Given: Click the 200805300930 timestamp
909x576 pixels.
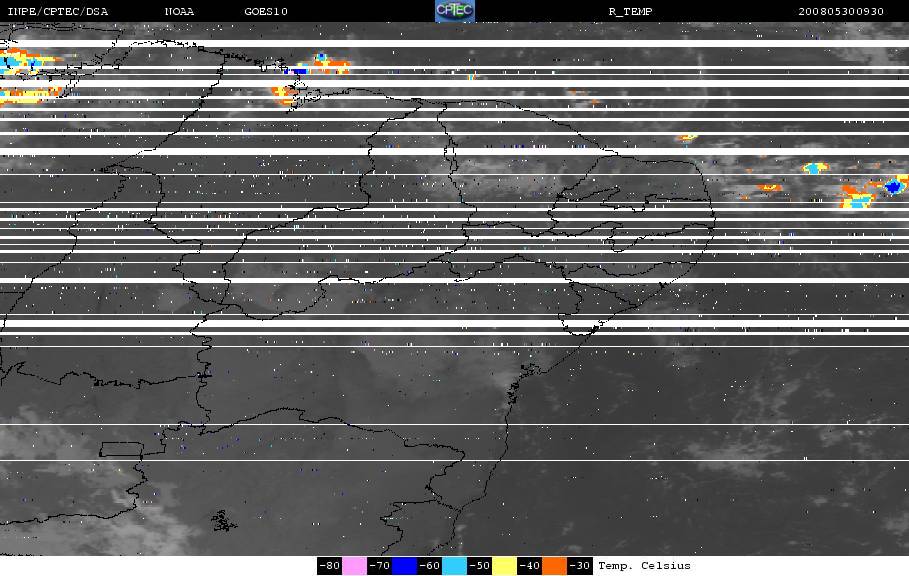Looking at the screenshot, I should [841, 11].
